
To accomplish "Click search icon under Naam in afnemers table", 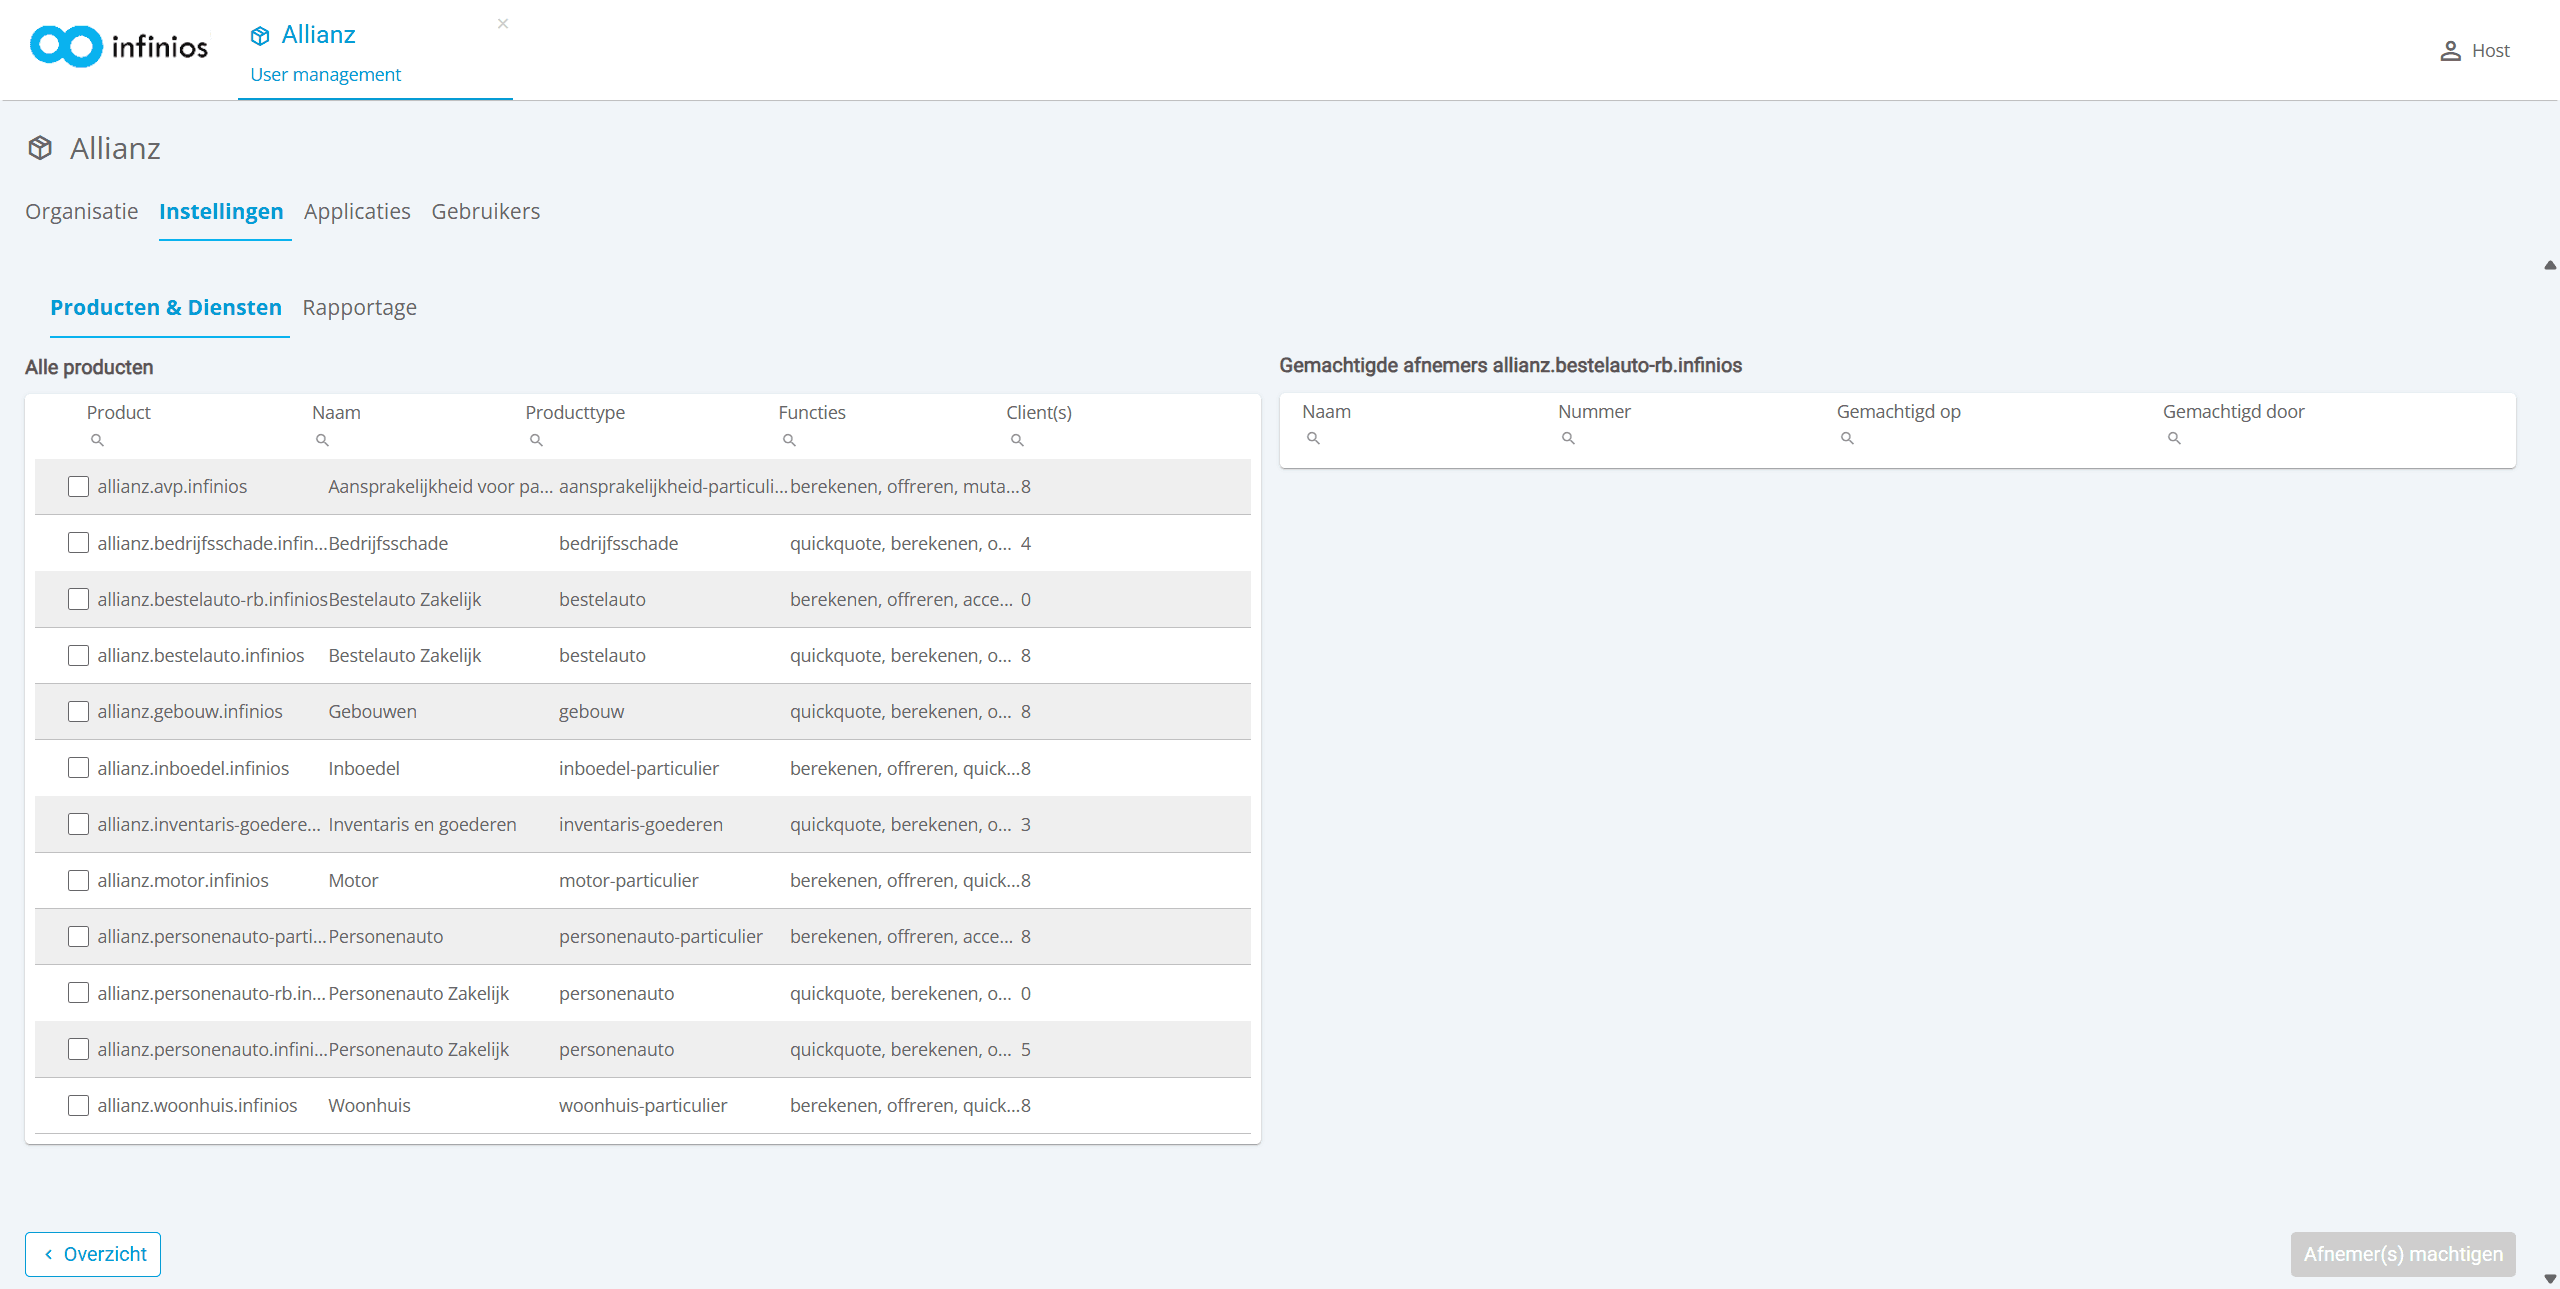I will pos(1313,438).
